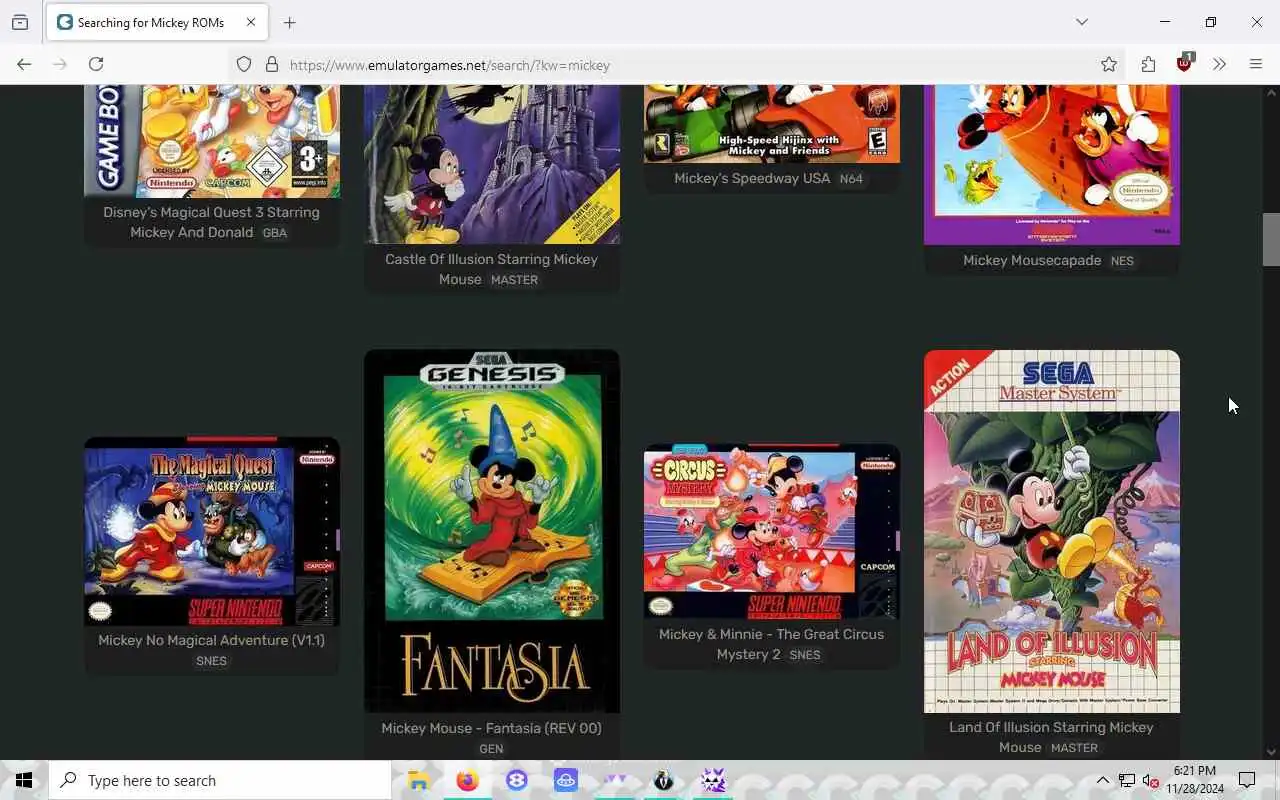
Task: Open a new tab with the plus button
Action: tap(290, 22)
